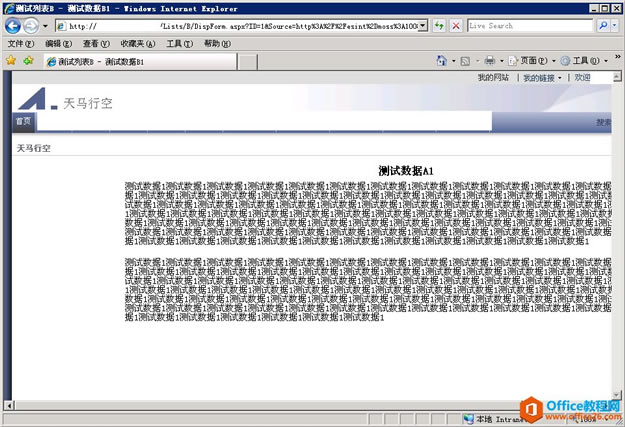Click the empty New Tab button
The width and height of the screenshot is (625, 427).
point(248,62)
